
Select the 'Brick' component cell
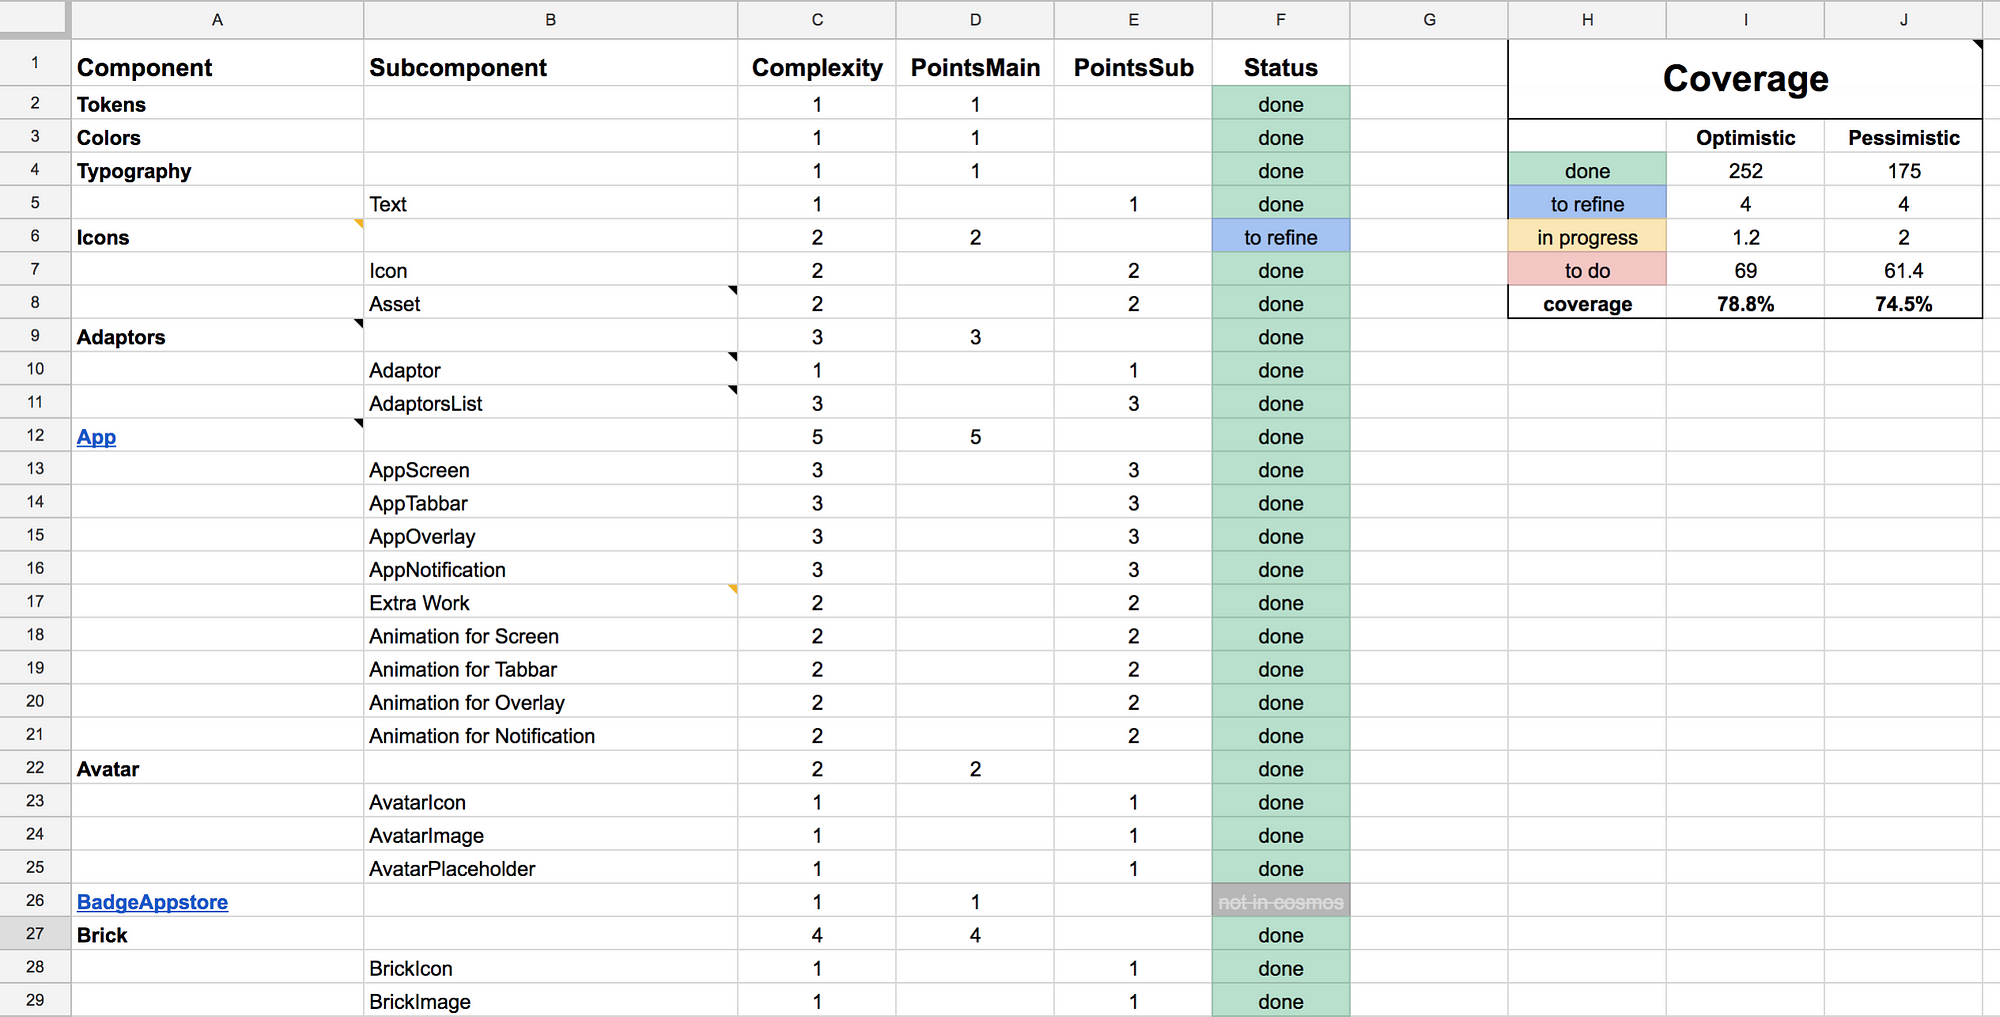click(x=218, y=934)
